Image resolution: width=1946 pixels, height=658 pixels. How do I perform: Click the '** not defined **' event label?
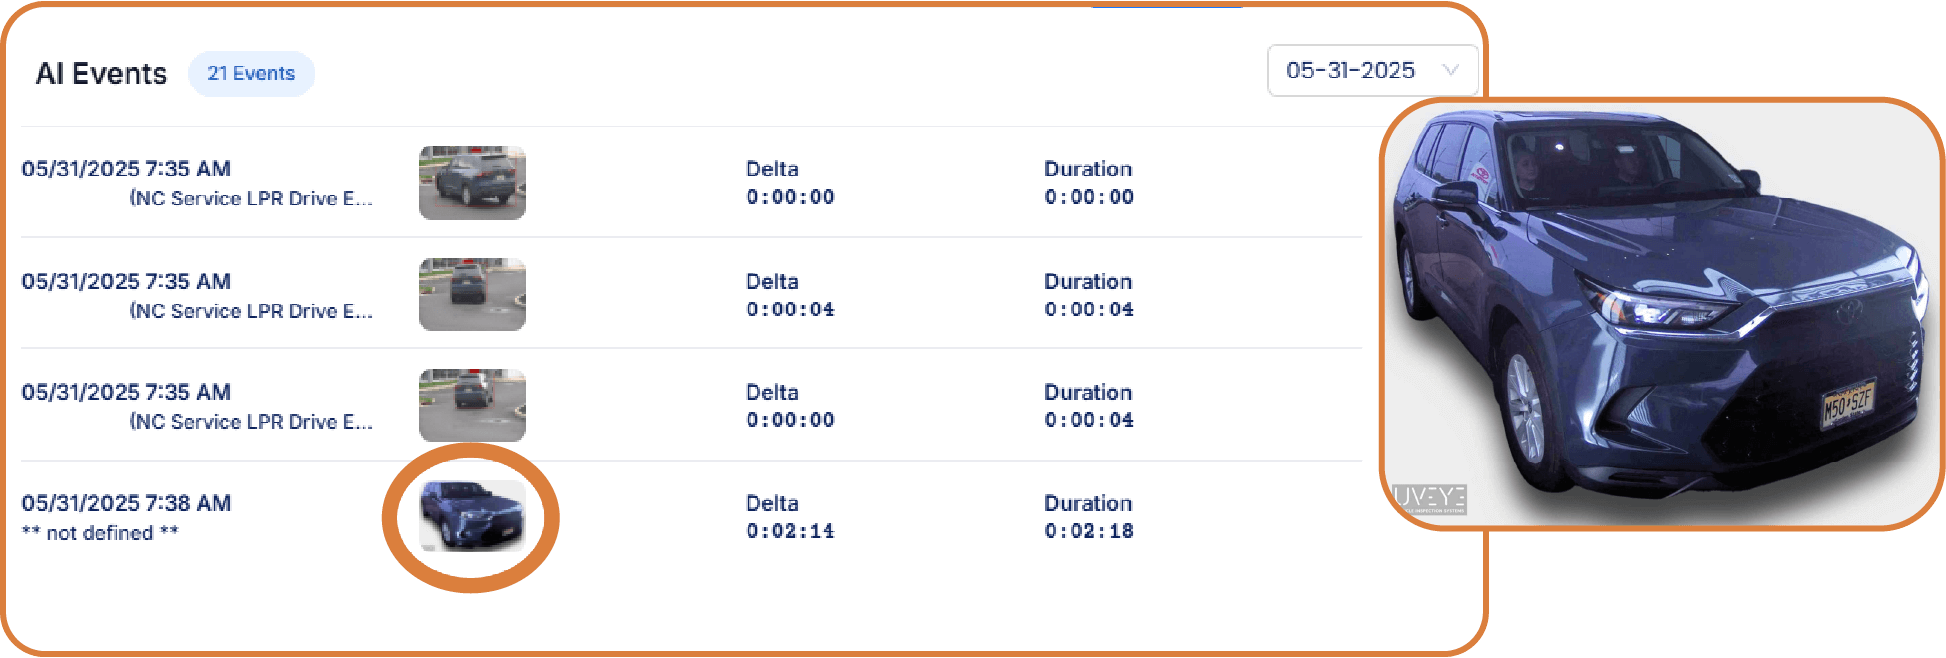click(100, 533)
